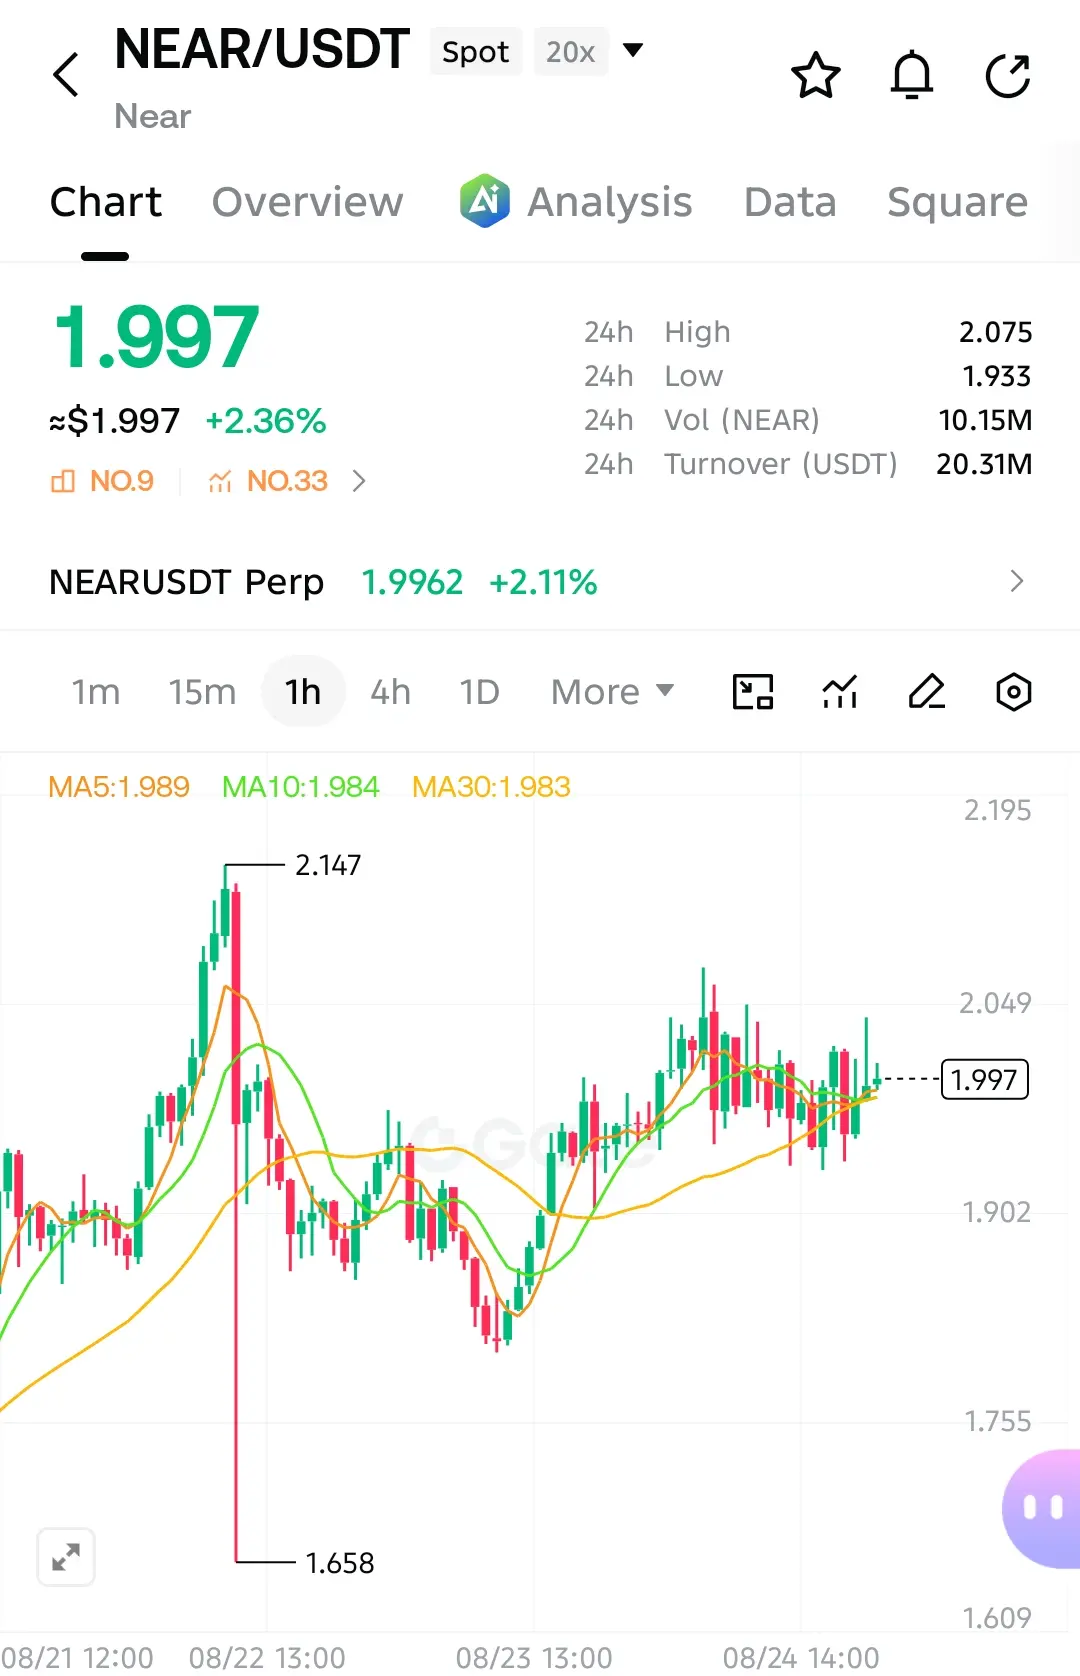Tap the 2.049 price axis label
The height and width of the screenshot is (1676, 1080).
coord(995,1003)
